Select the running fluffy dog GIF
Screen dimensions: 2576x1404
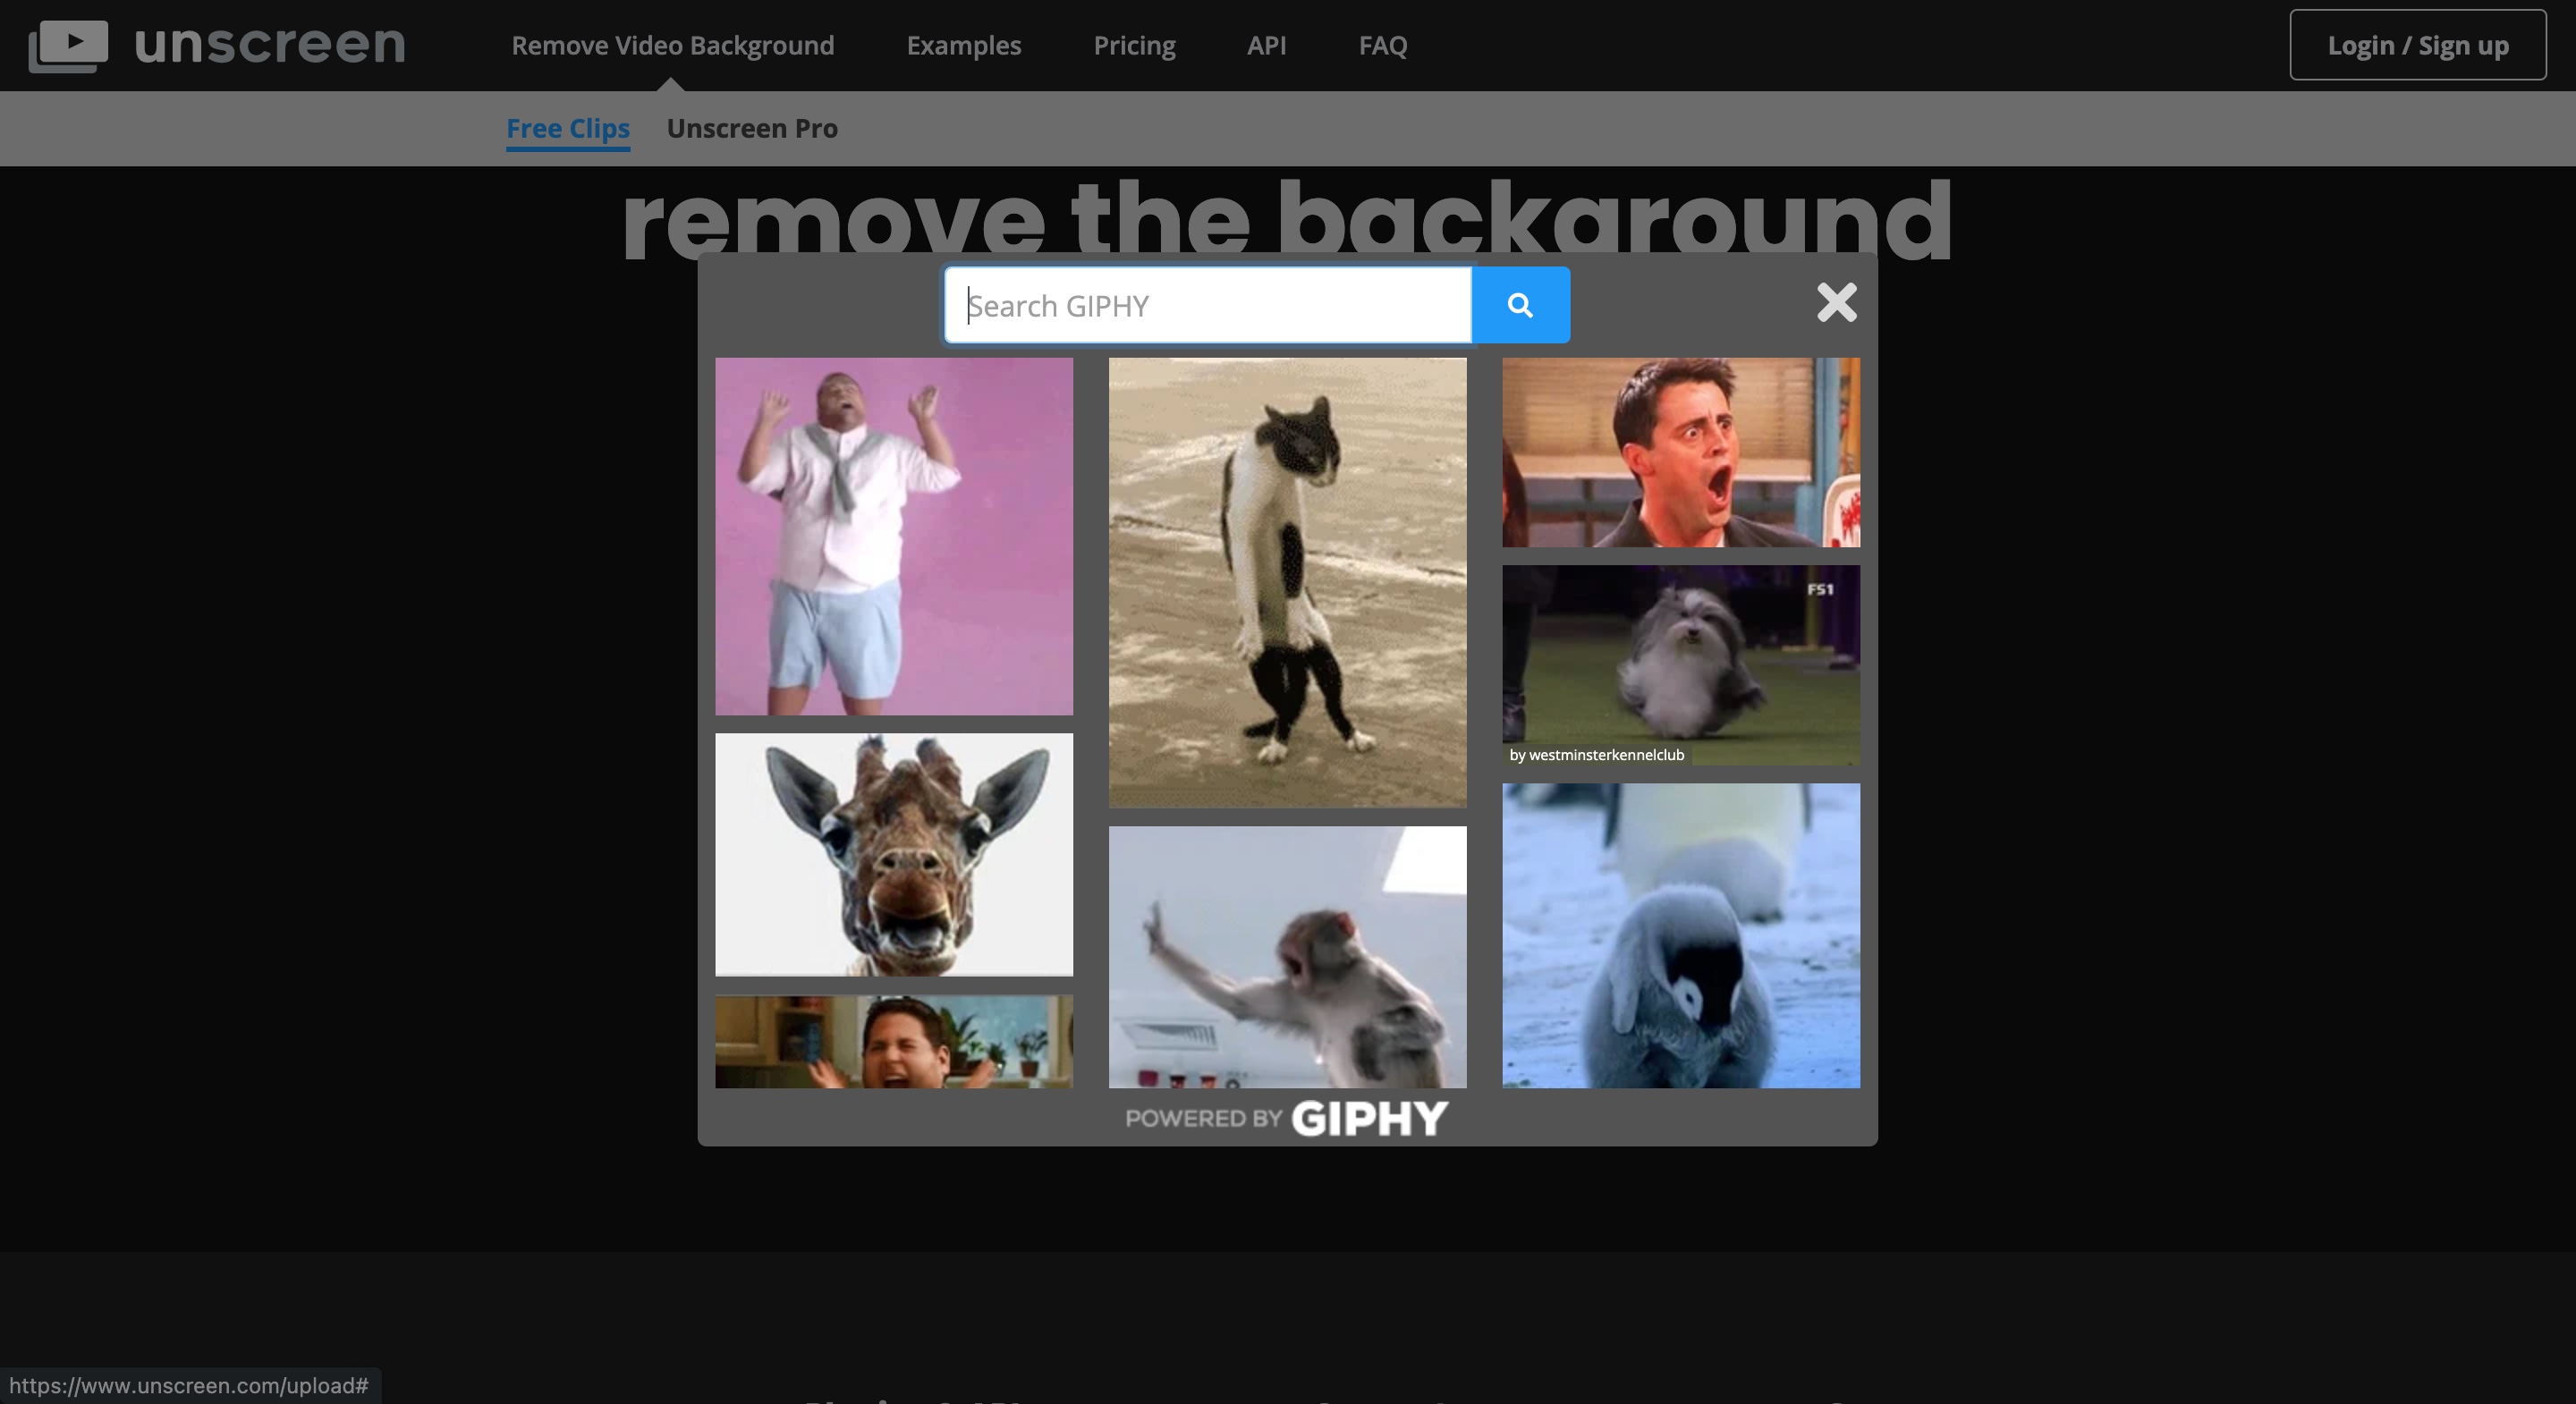(1680, 664)
